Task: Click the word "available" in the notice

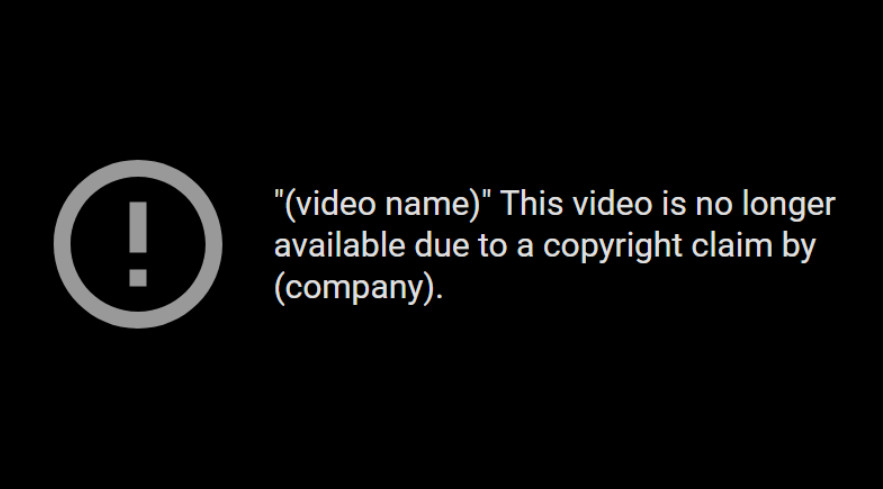Action: point(339,245)
